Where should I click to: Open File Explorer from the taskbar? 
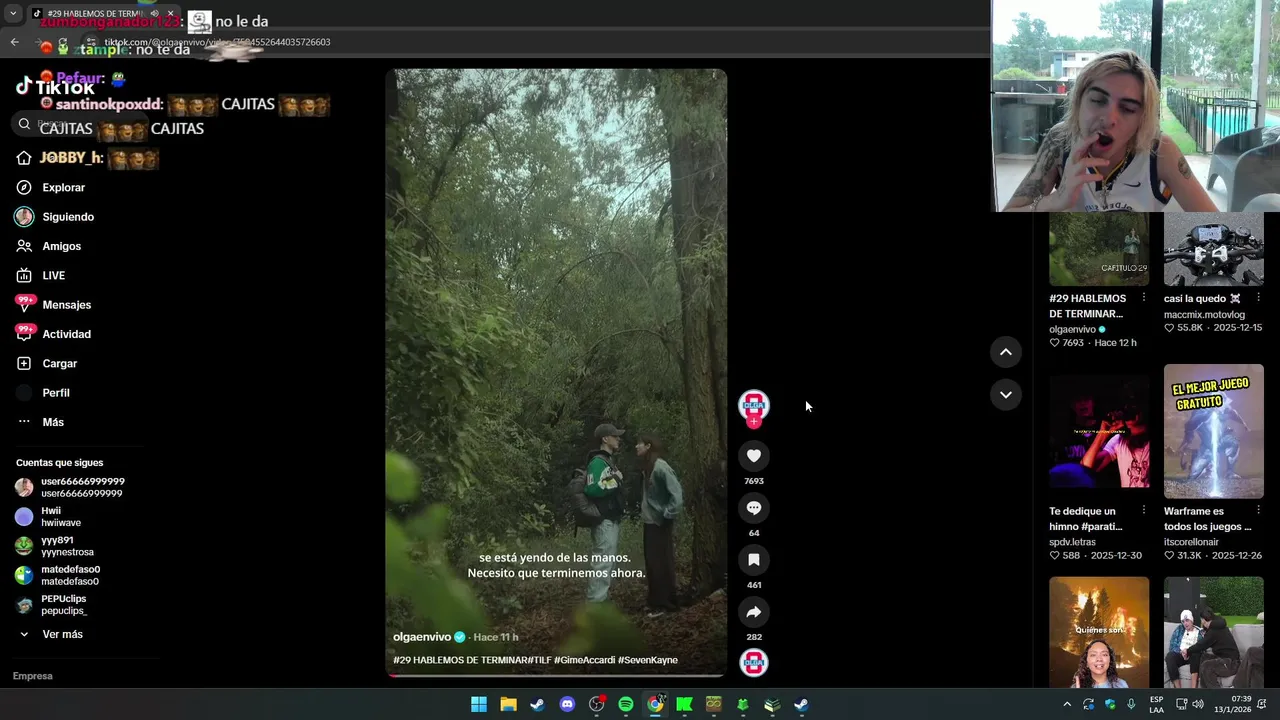(508, 704)
